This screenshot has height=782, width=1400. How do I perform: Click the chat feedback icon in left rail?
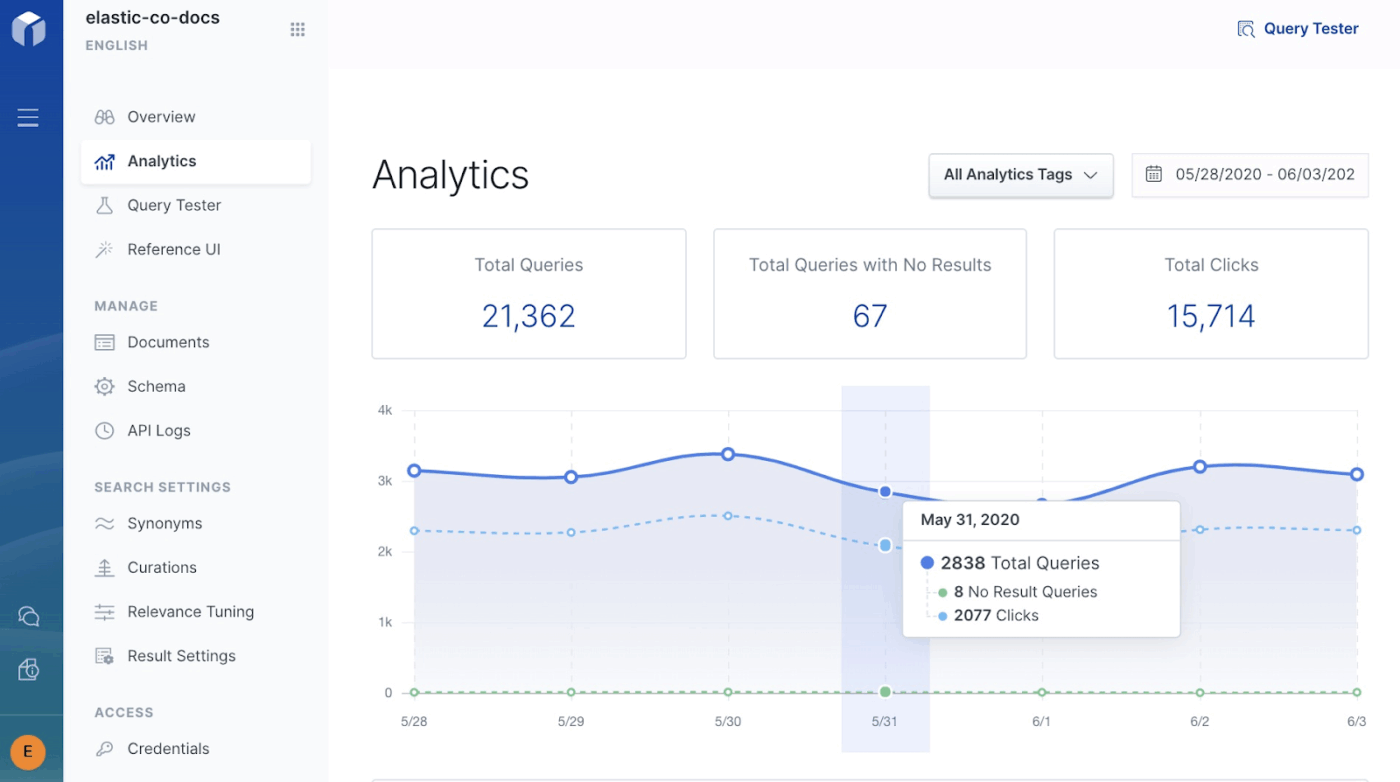pyautogui.click(x=29, y=616)
